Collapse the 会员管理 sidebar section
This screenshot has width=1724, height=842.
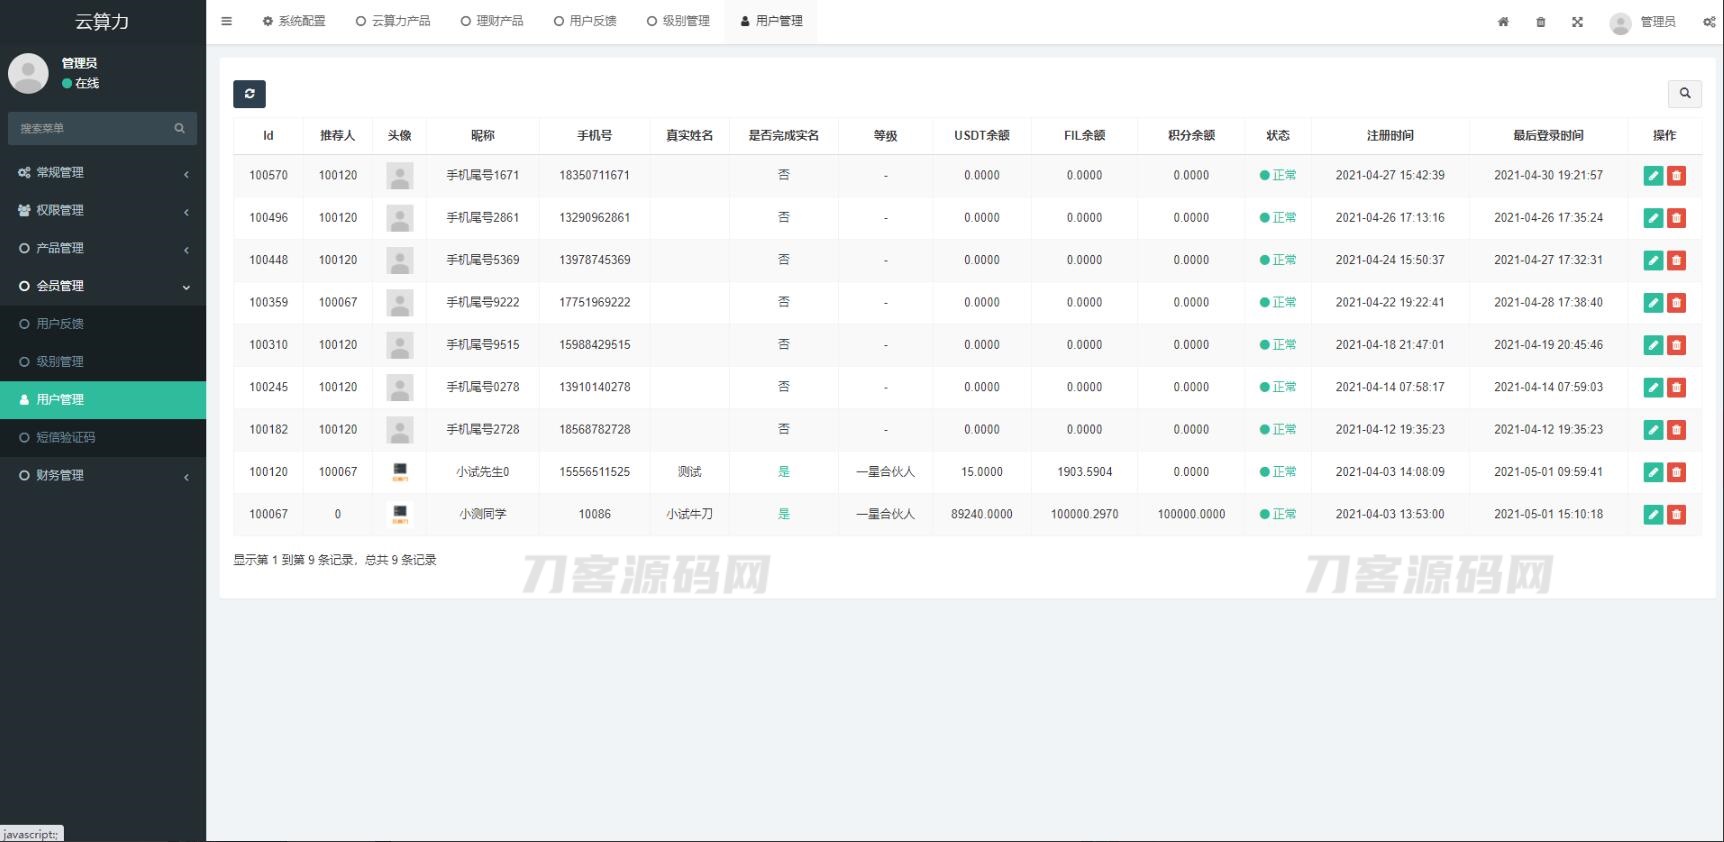coord(103,286)
